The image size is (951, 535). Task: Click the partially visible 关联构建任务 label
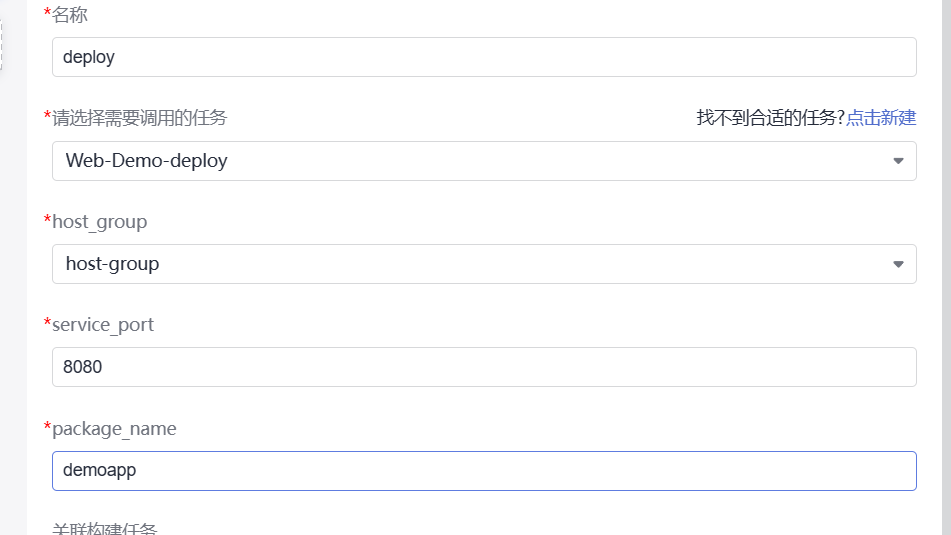tap(105, 529)
